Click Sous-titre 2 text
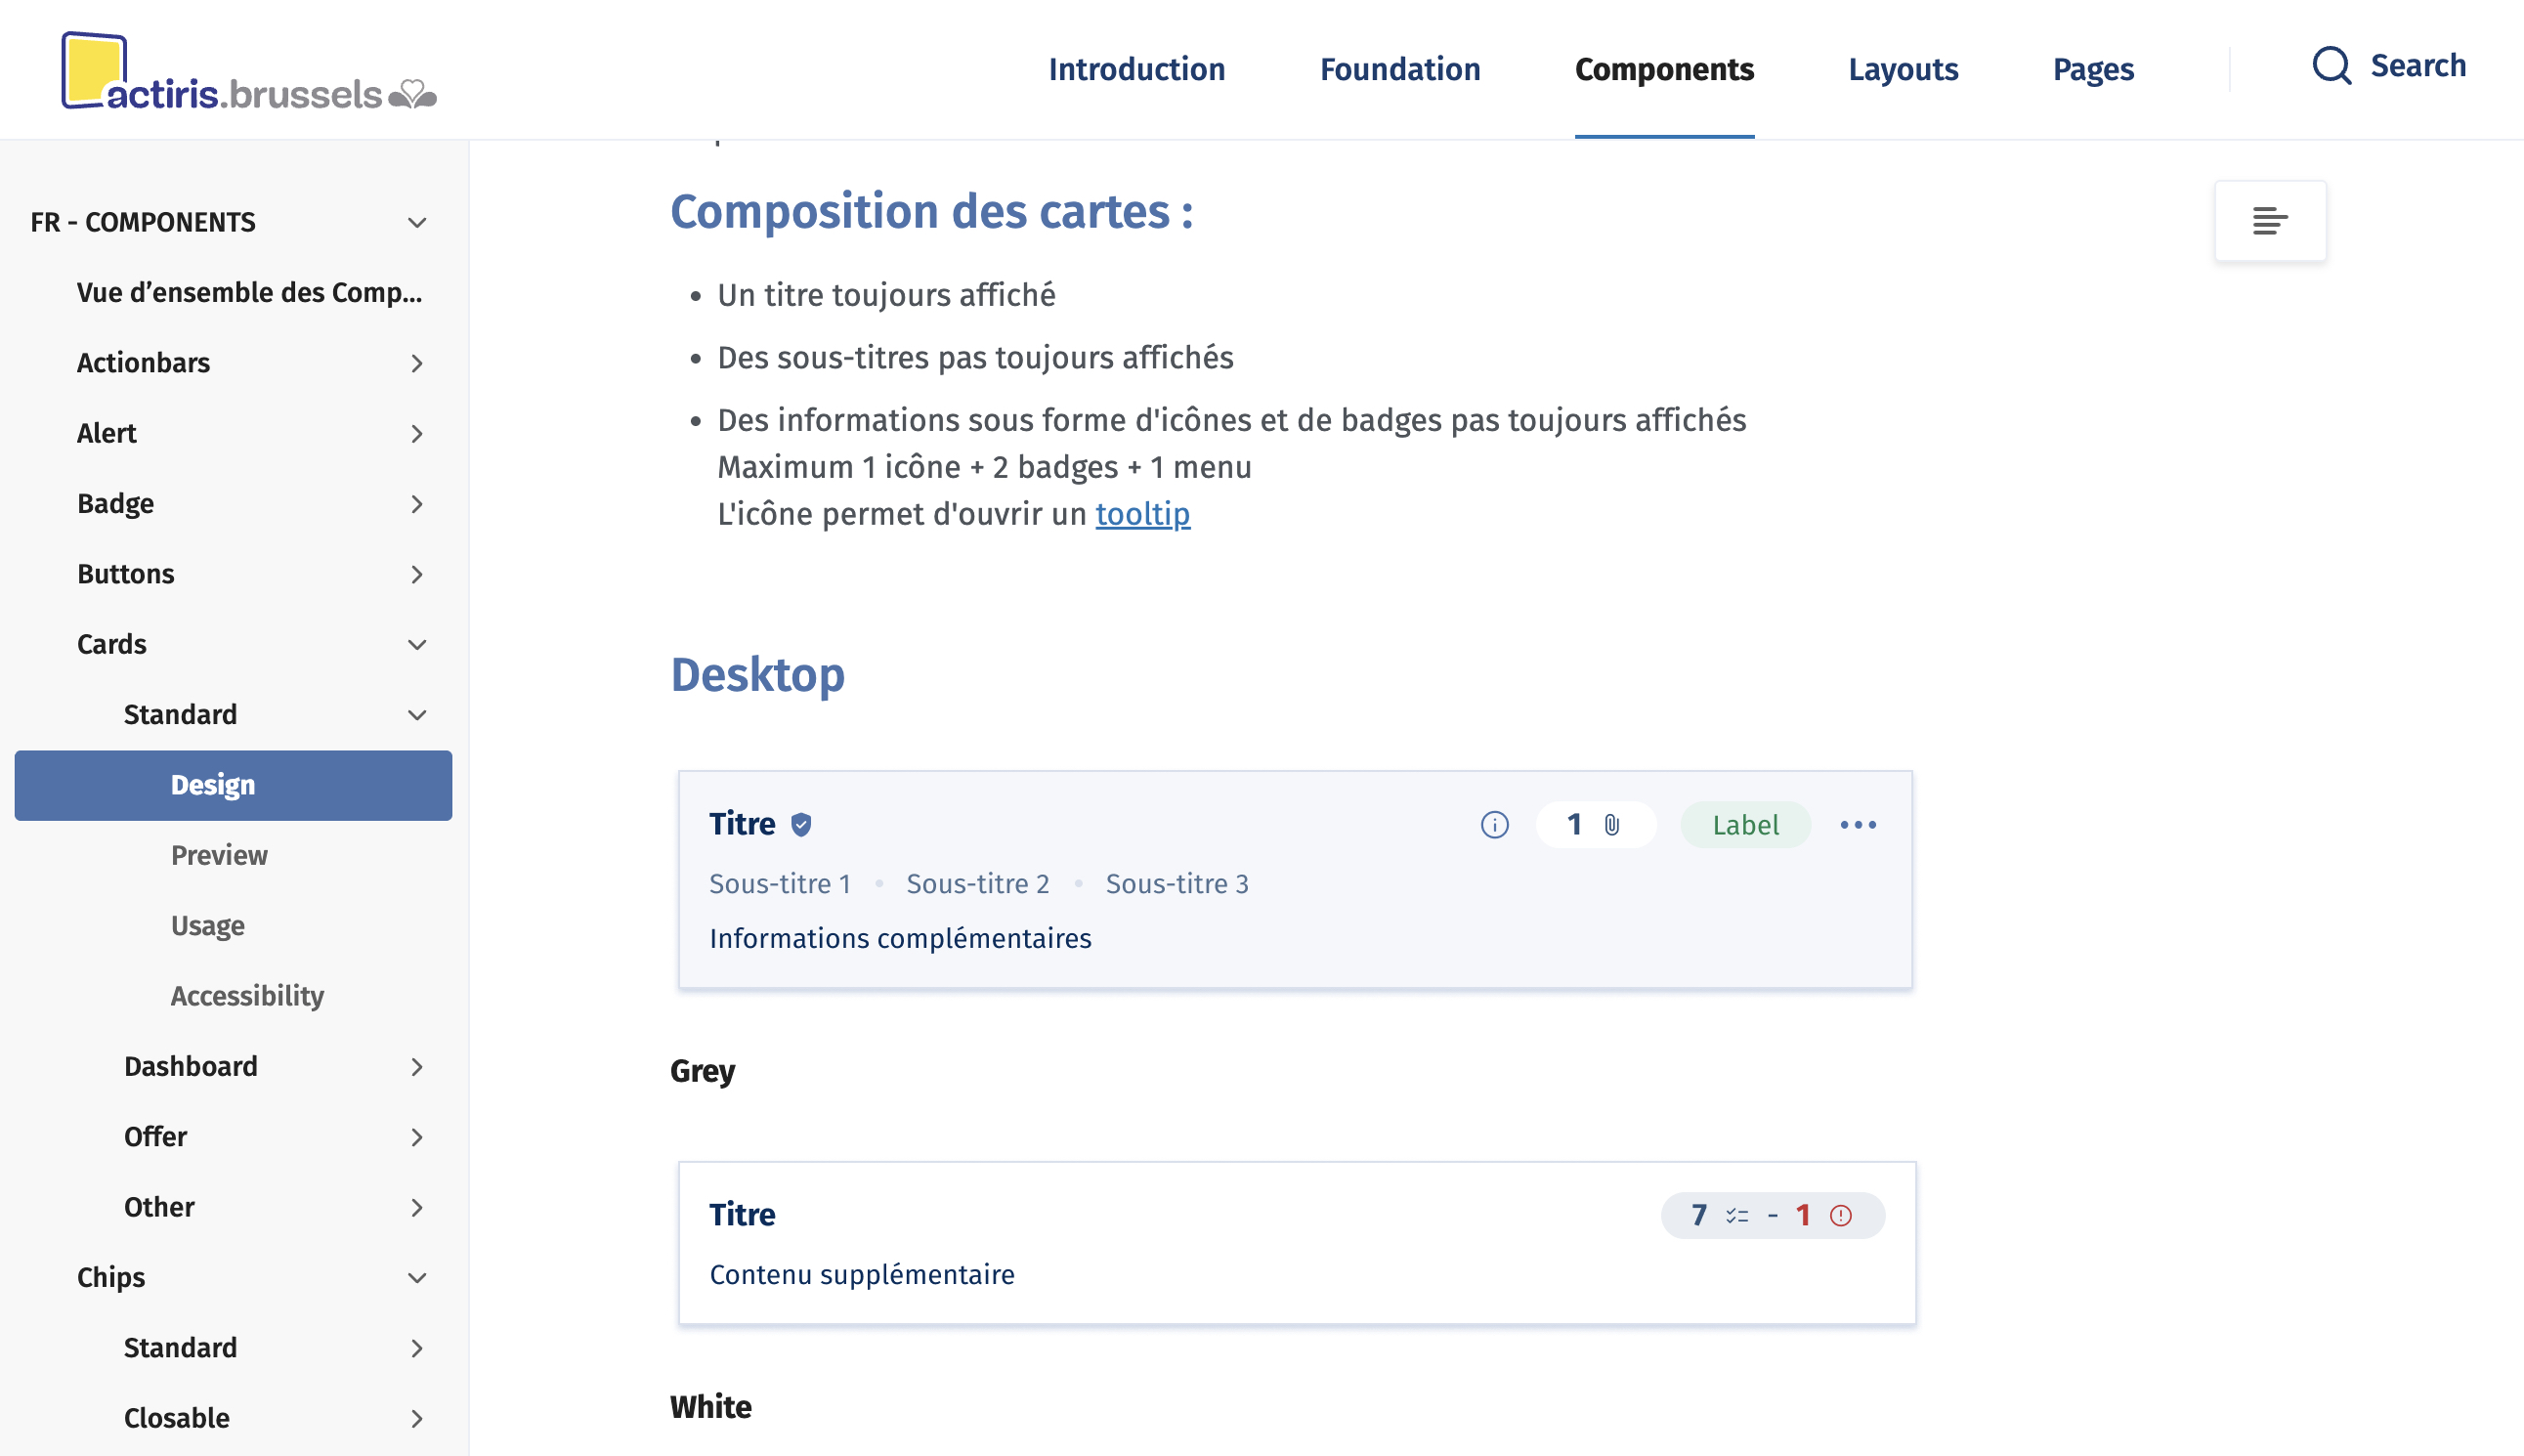 pyautogui.click(x=977, y=884)
